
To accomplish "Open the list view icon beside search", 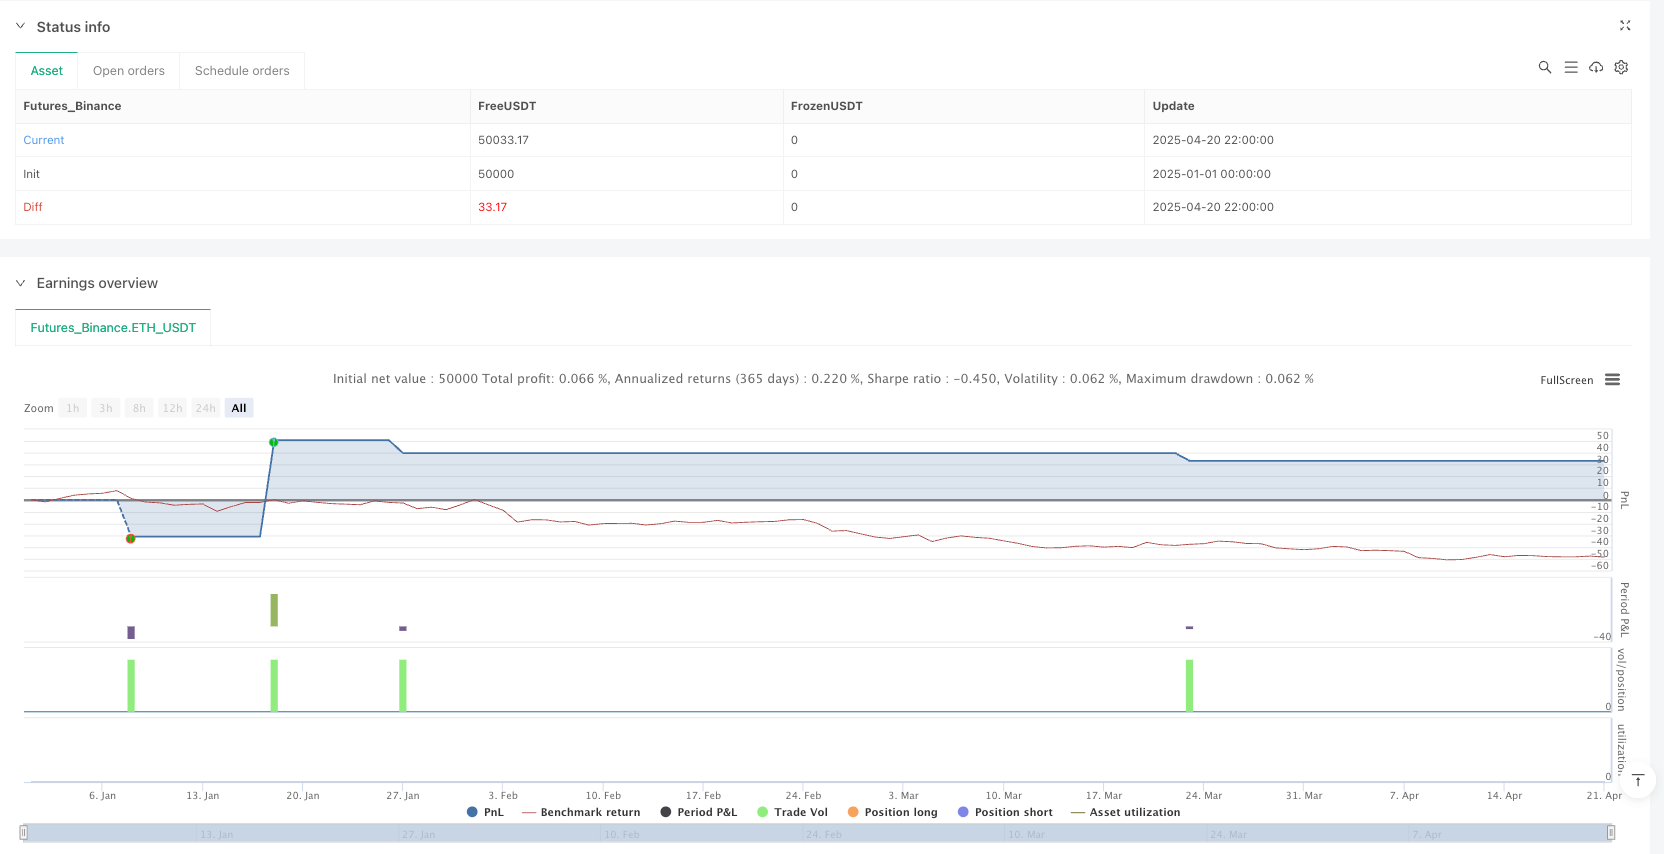I will point(1570,67).
